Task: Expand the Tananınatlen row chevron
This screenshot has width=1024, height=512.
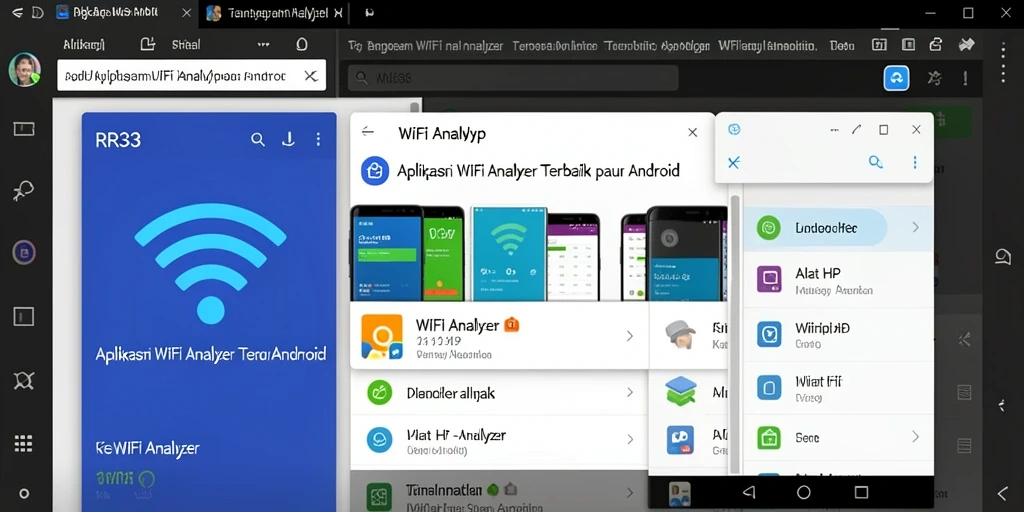Action: [x=630, y=493]
